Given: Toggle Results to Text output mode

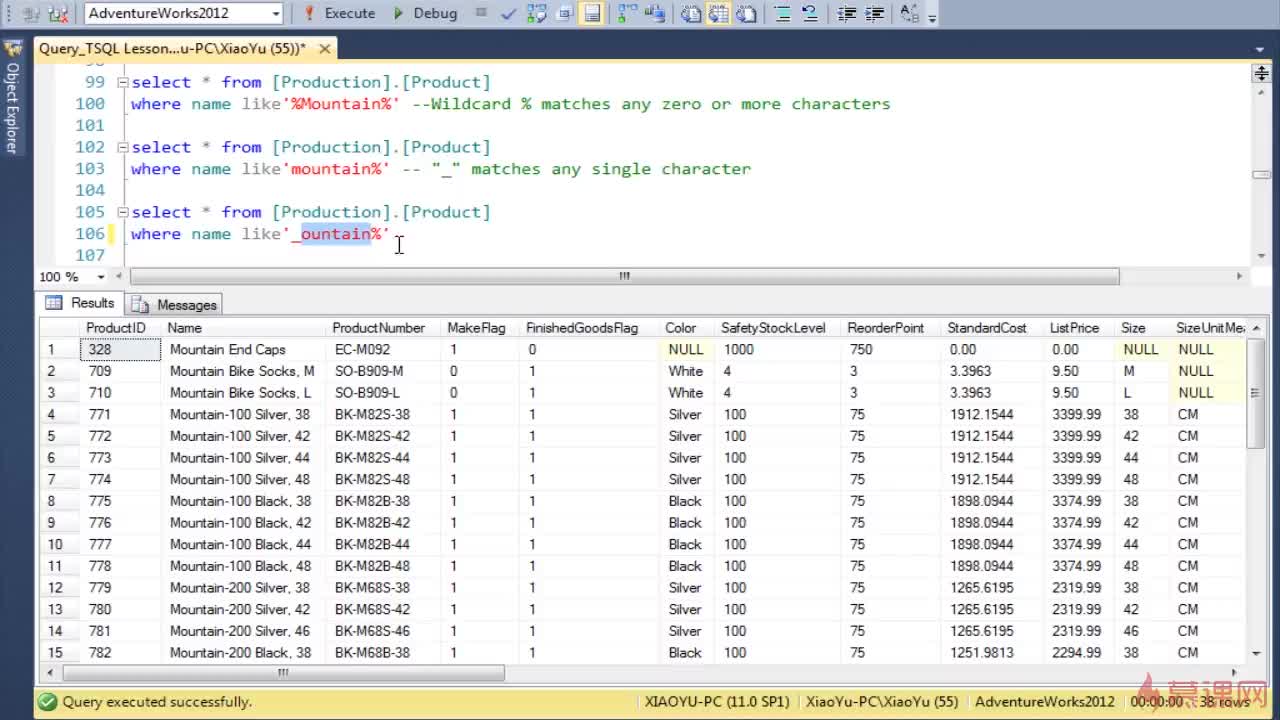Looking at the screenshot, I should point(692,13).
